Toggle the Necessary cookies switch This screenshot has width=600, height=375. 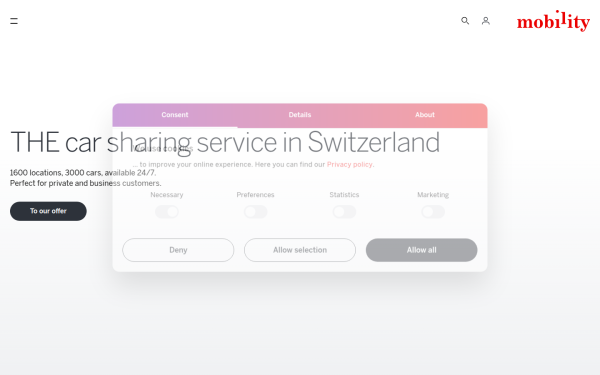[x=167, y=212]
